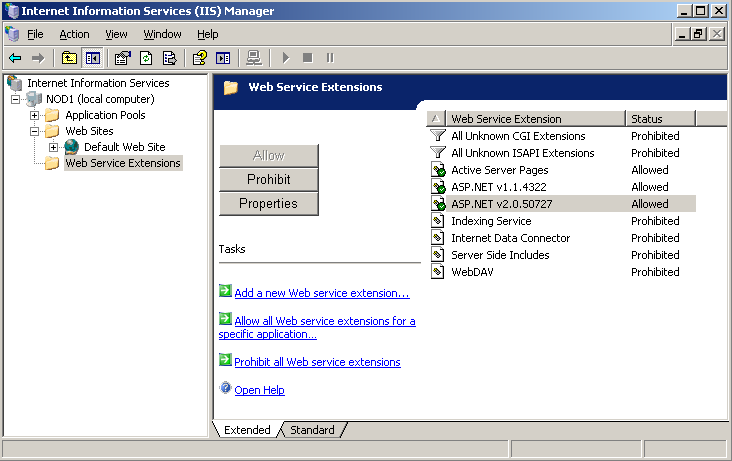Screen dimensions: 732x461
Task: Open the Window menu
Action: pyautogui.click(x=162, y=34)
